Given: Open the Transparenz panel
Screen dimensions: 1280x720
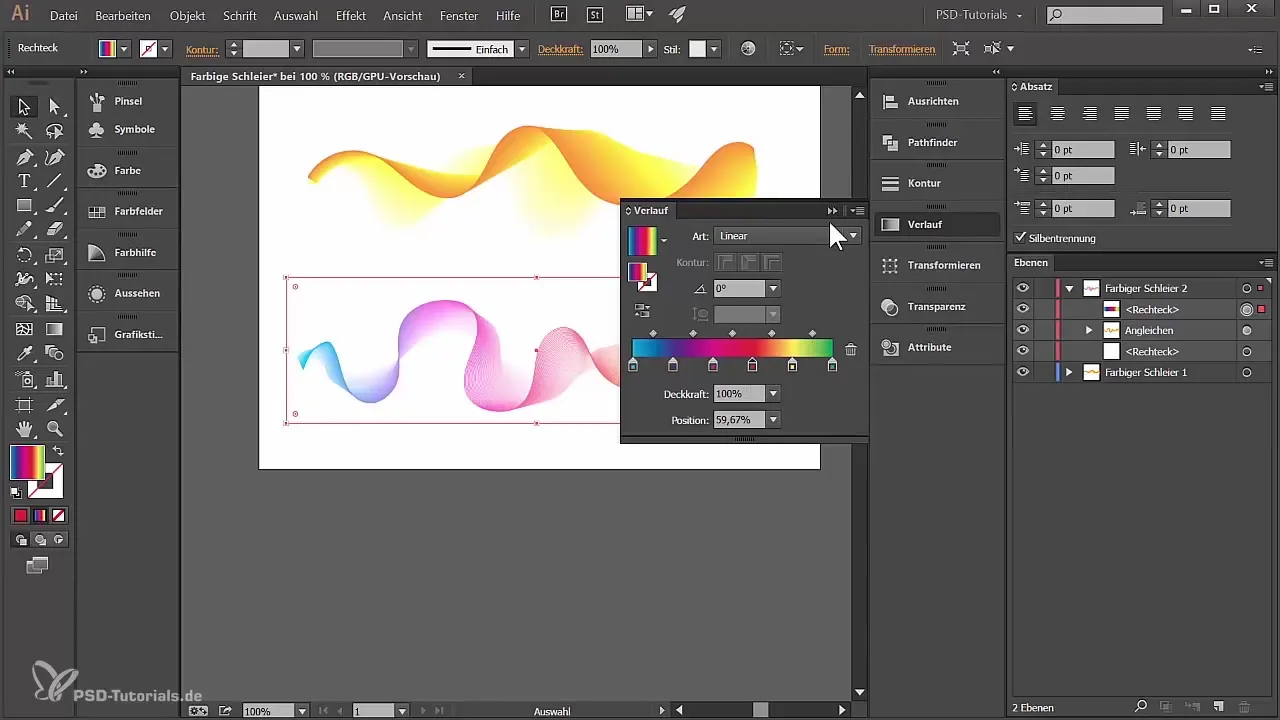Looking at the screenshot, I should pyautogui.click(x=936, y=306).
